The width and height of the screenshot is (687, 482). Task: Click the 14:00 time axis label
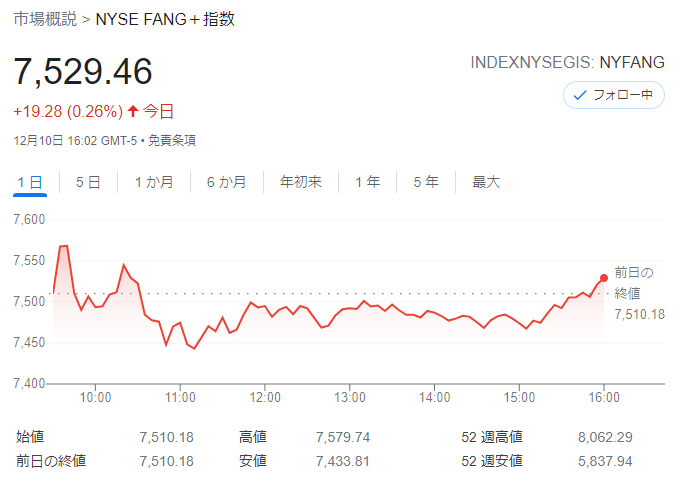pos(434,397)
